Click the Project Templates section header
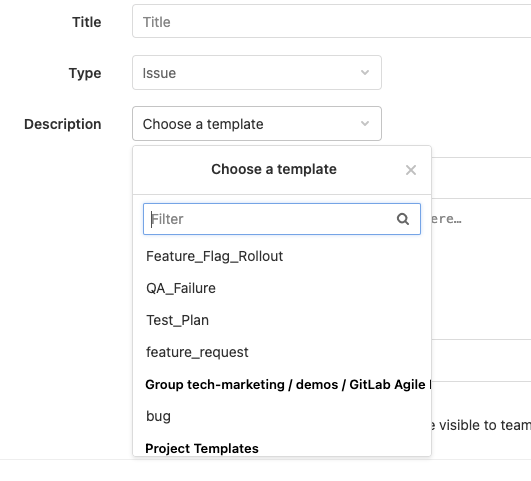 (202, 448)
